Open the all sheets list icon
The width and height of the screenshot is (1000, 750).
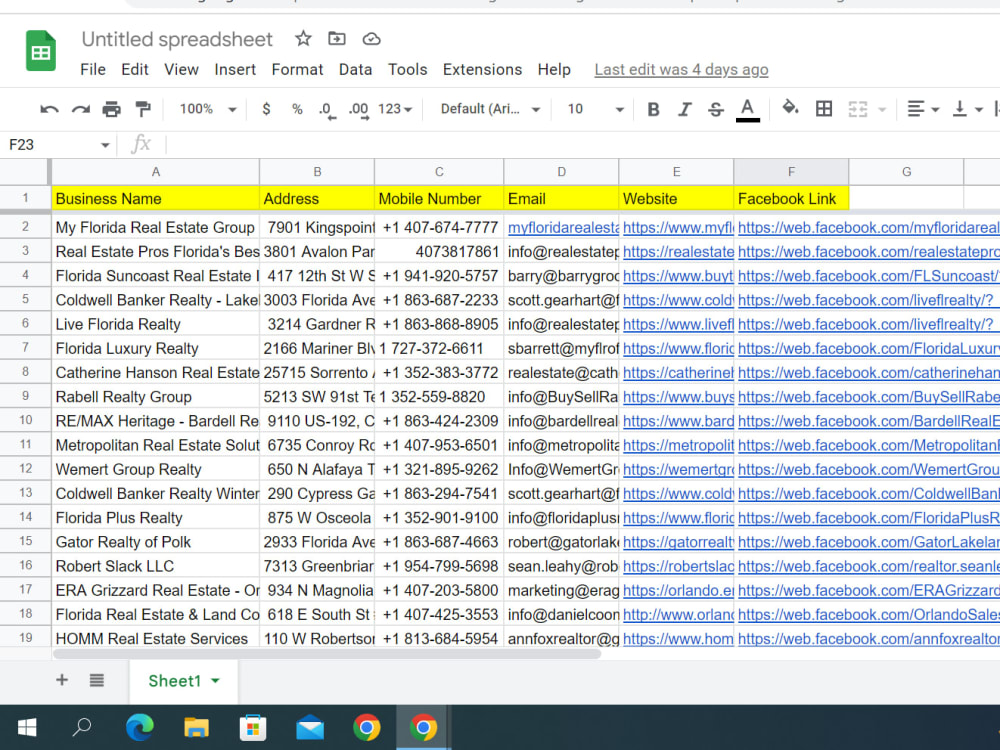(x=96, y=680)
